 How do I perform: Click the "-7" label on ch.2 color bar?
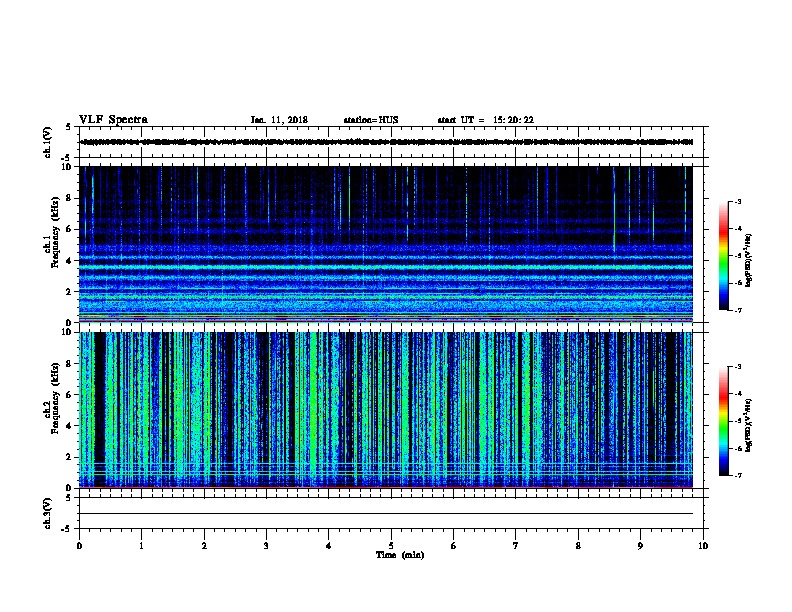click(x=737, y=476)
